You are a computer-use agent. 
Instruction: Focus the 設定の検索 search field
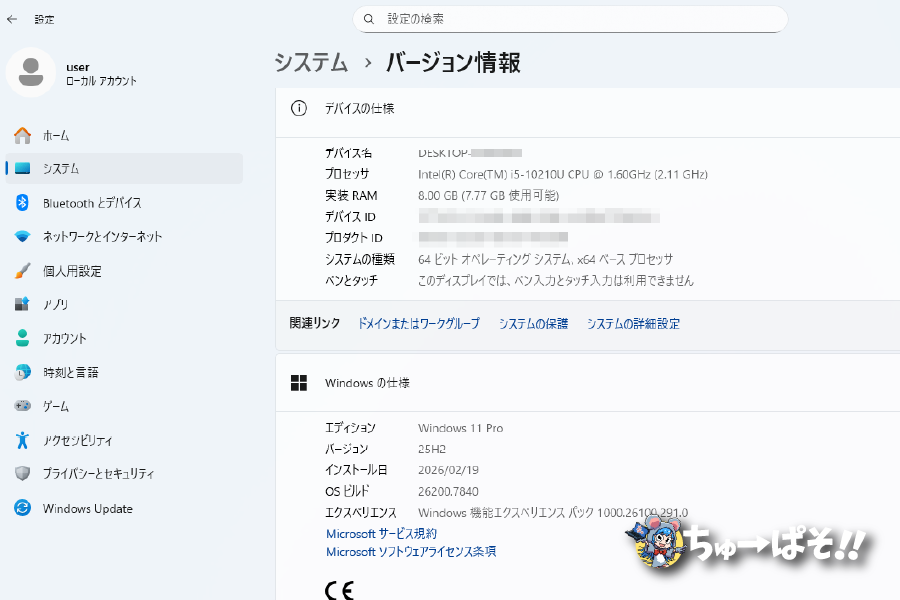[570, 19]
